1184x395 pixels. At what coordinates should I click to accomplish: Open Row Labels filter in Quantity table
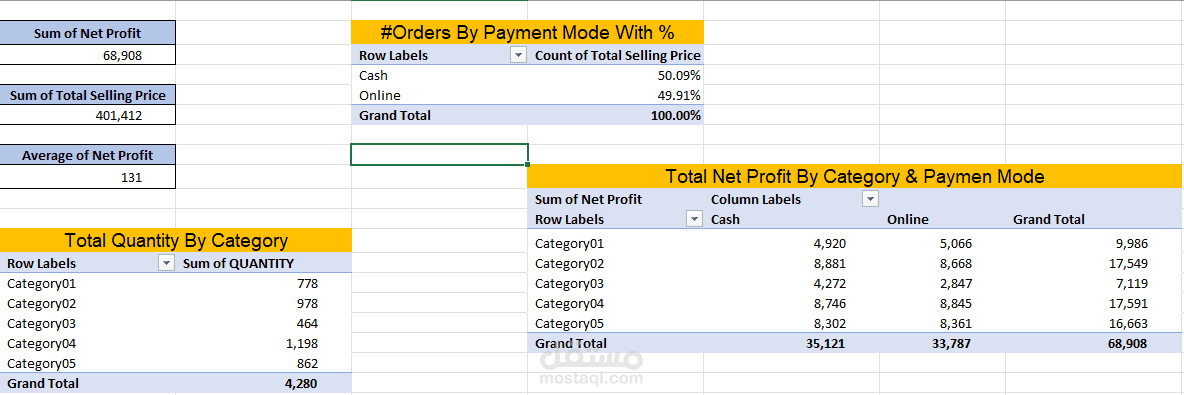tap(166, 264)
